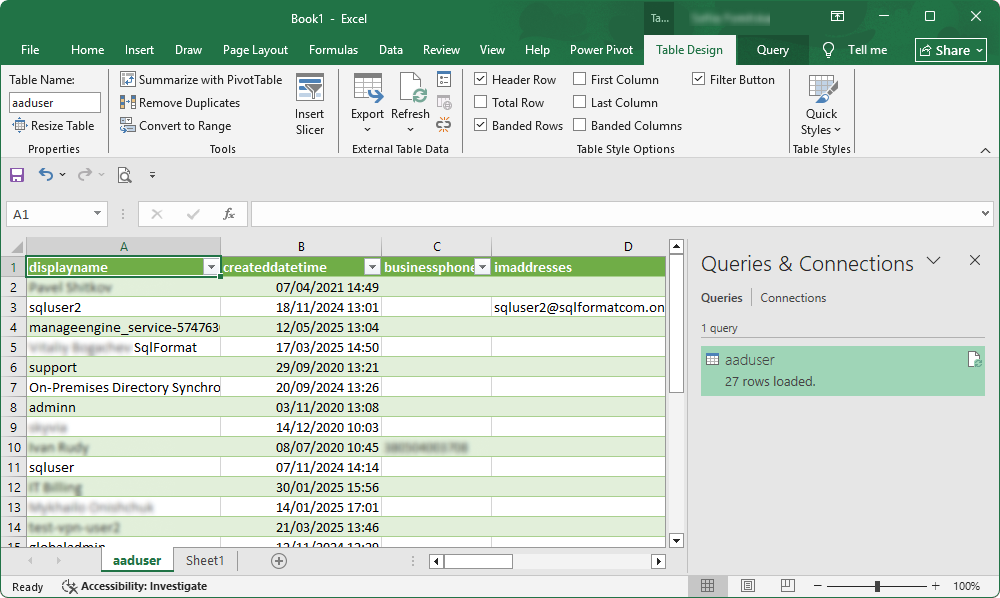The height and width of the screenshot is (598, 1000).
Task: Open Summarize with PivotTable
Action: click(201, 79)
